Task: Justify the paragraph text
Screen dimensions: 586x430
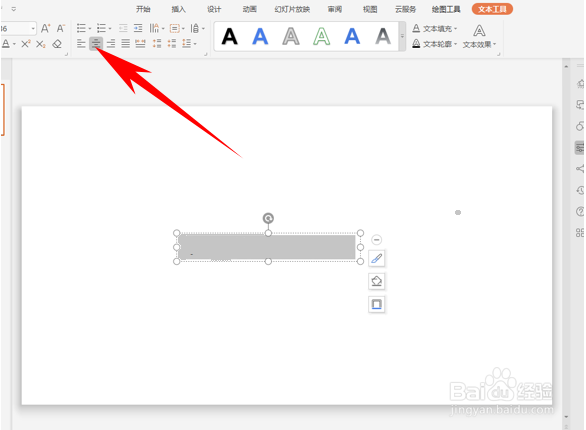Action: tap(126, 44)
